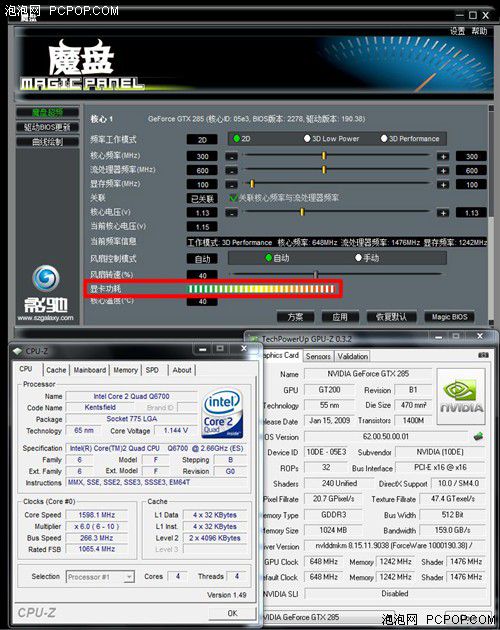Click the CPU-Z window title icon
The image size is (500, 630).
(17, 351)
